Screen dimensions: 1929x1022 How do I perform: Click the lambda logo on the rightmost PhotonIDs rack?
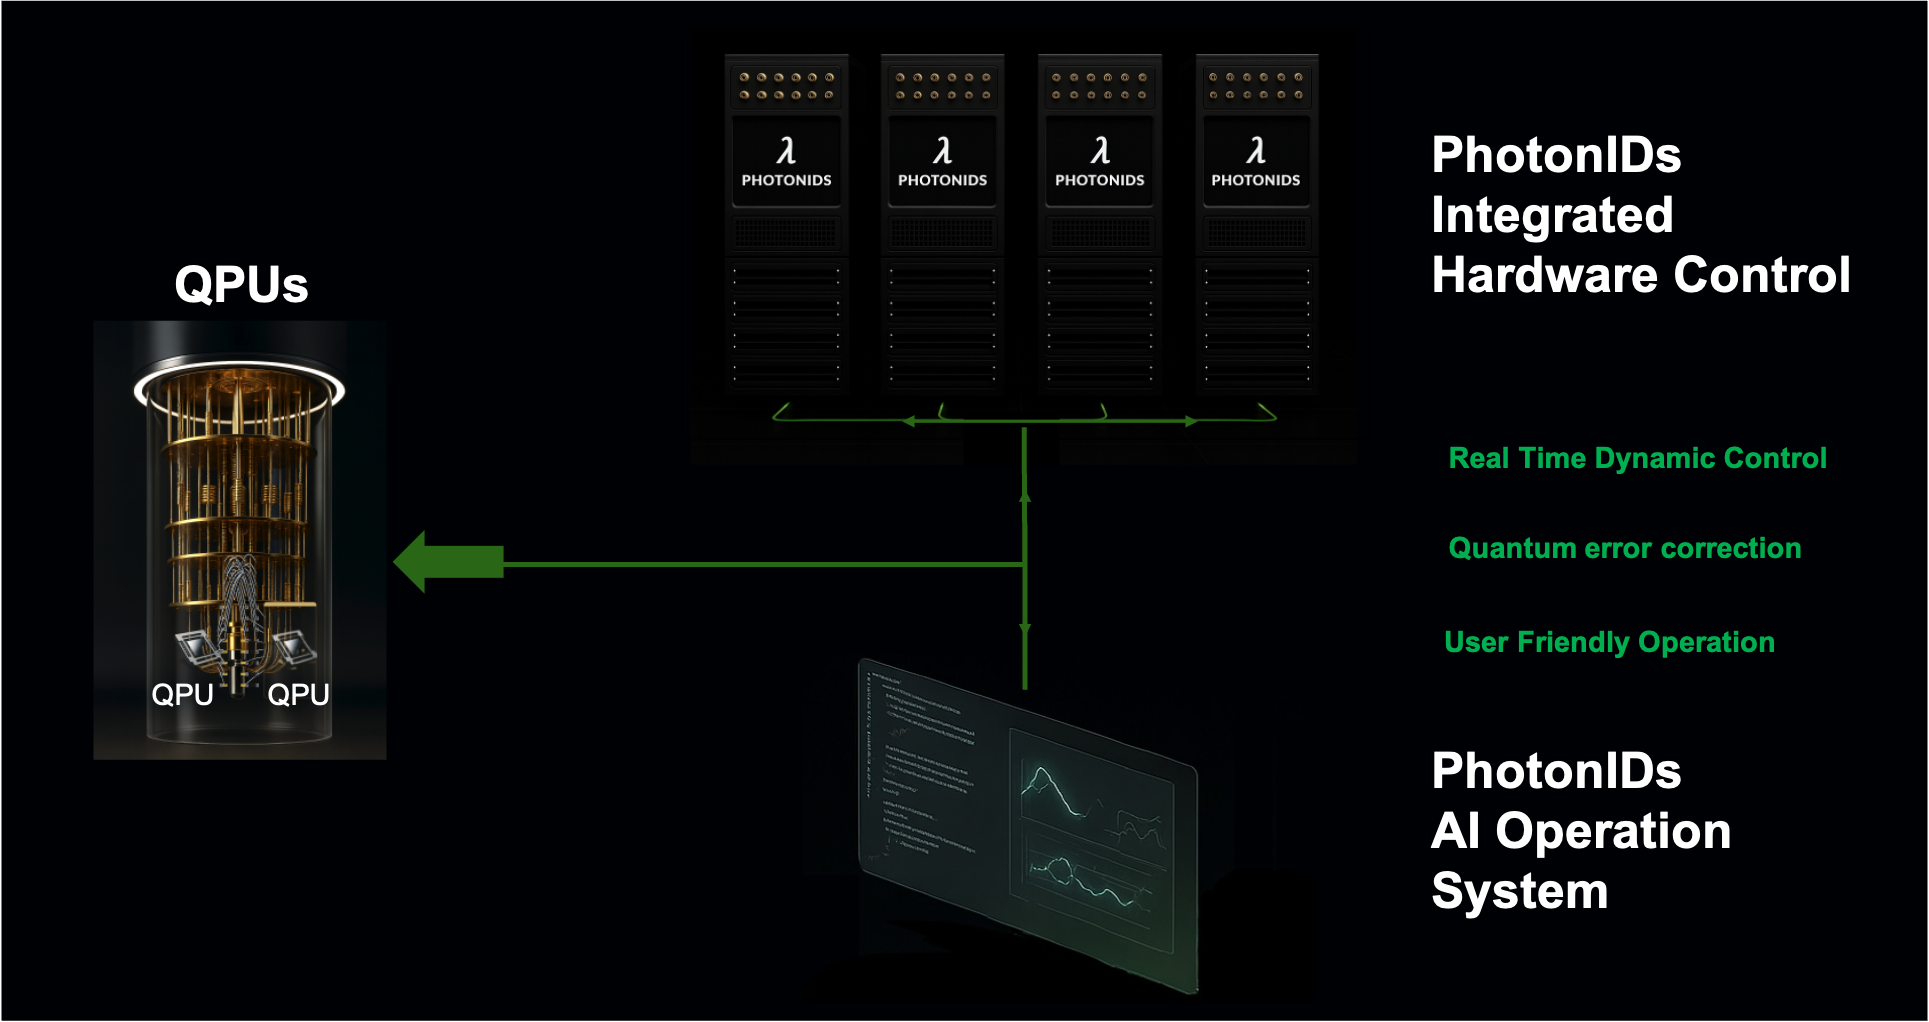(x=1256, y=151)
